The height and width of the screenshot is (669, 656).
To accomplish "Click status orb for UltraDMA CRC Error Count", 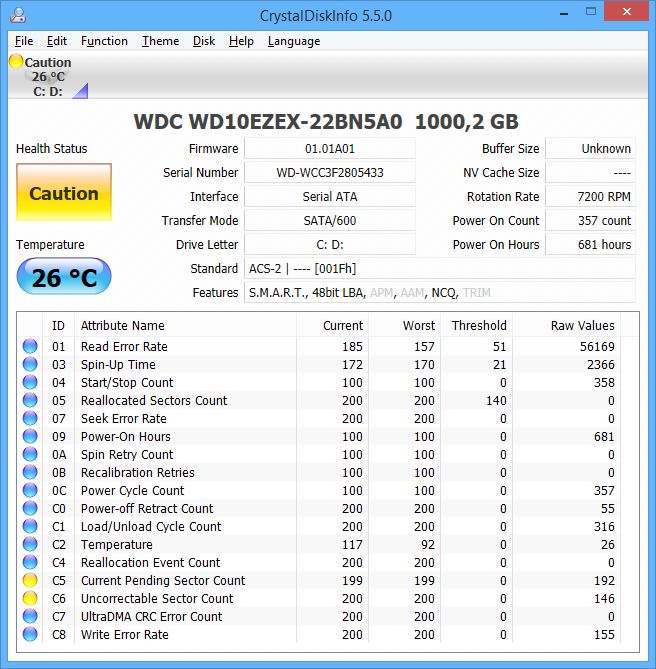I will pos(30,616).
